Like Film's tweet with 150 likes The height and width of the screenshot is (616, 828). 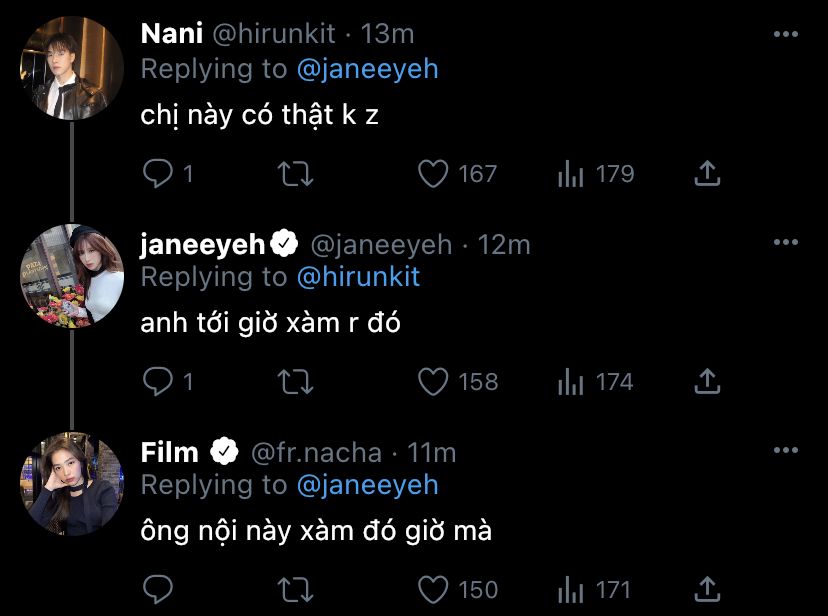(433, 588)
